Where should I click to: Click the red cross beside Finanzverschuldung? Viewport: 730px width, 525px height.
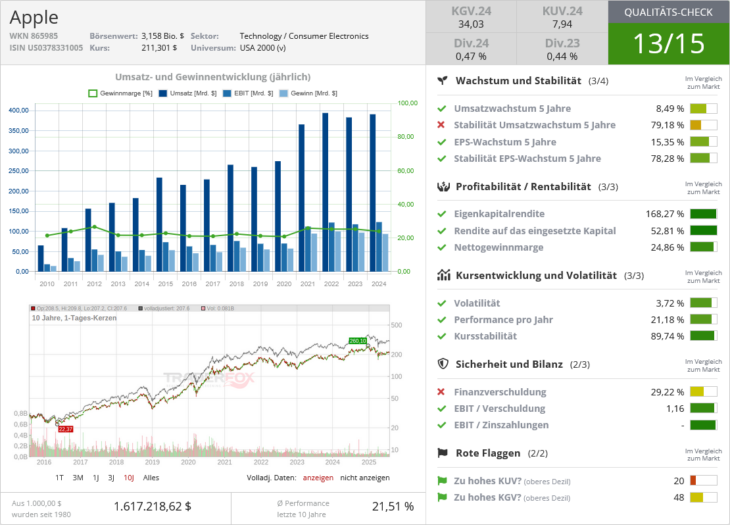[441, 392]
